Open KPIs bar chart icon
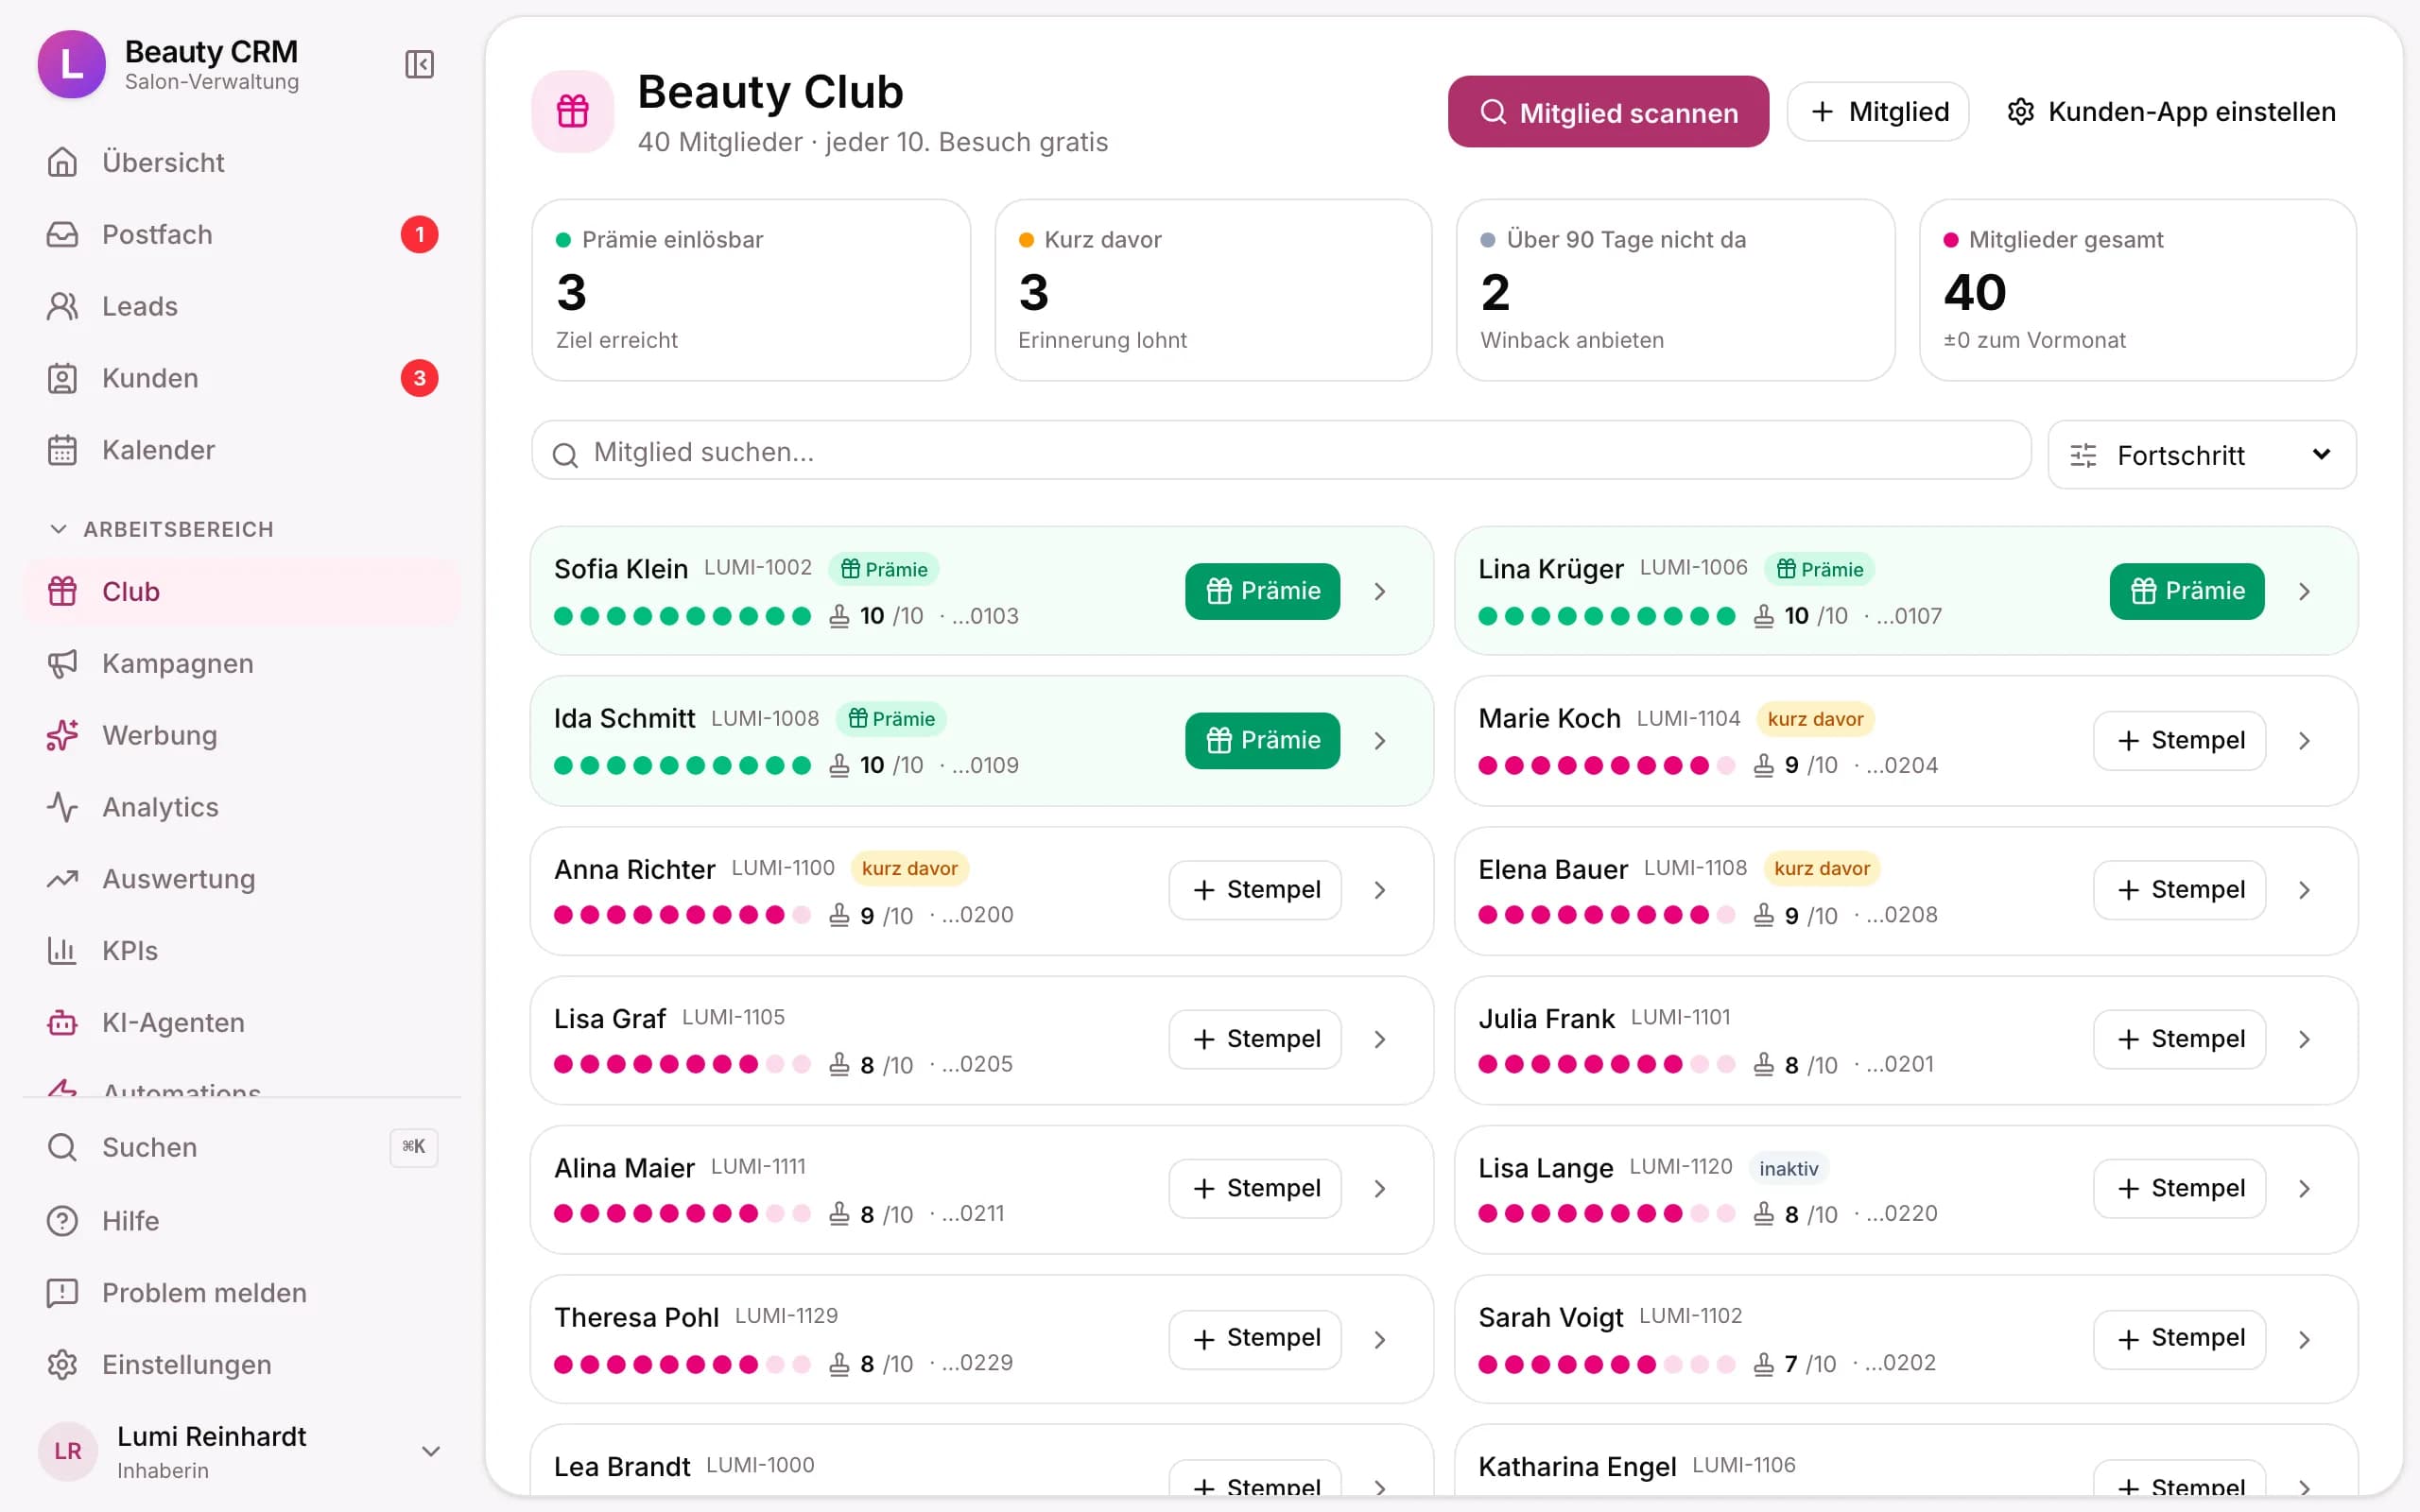2420x1512 pixels. click(62, 951)
